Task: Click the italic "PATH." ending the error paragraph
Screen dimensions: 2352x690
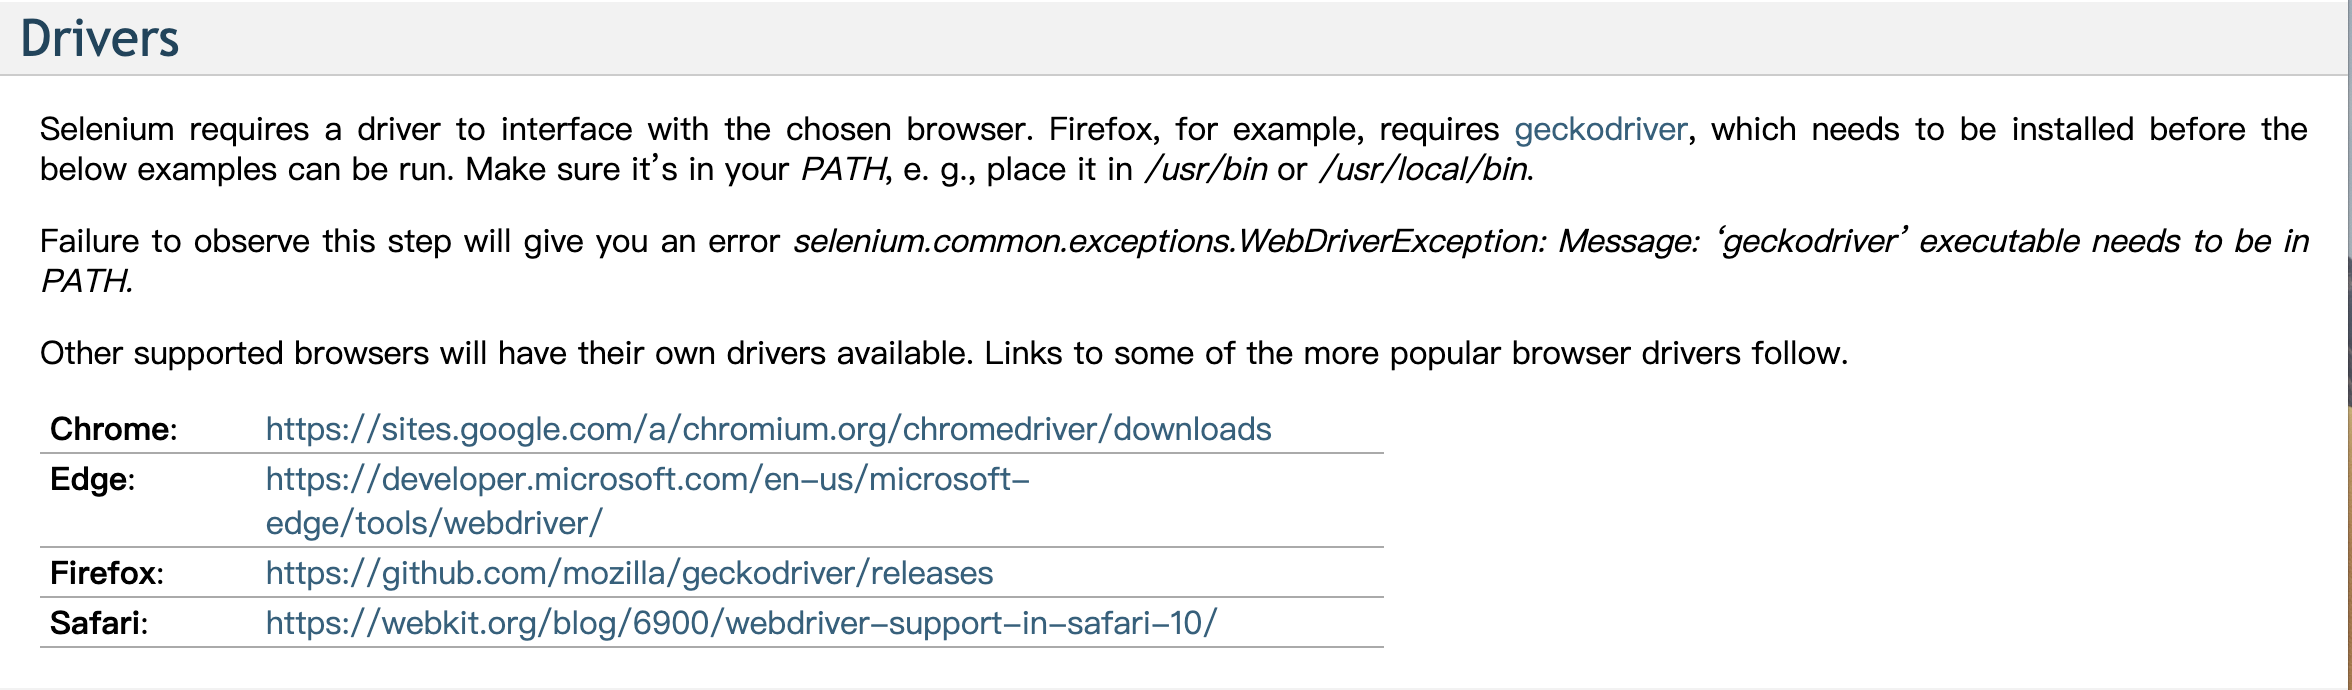Action: (86, 282)
